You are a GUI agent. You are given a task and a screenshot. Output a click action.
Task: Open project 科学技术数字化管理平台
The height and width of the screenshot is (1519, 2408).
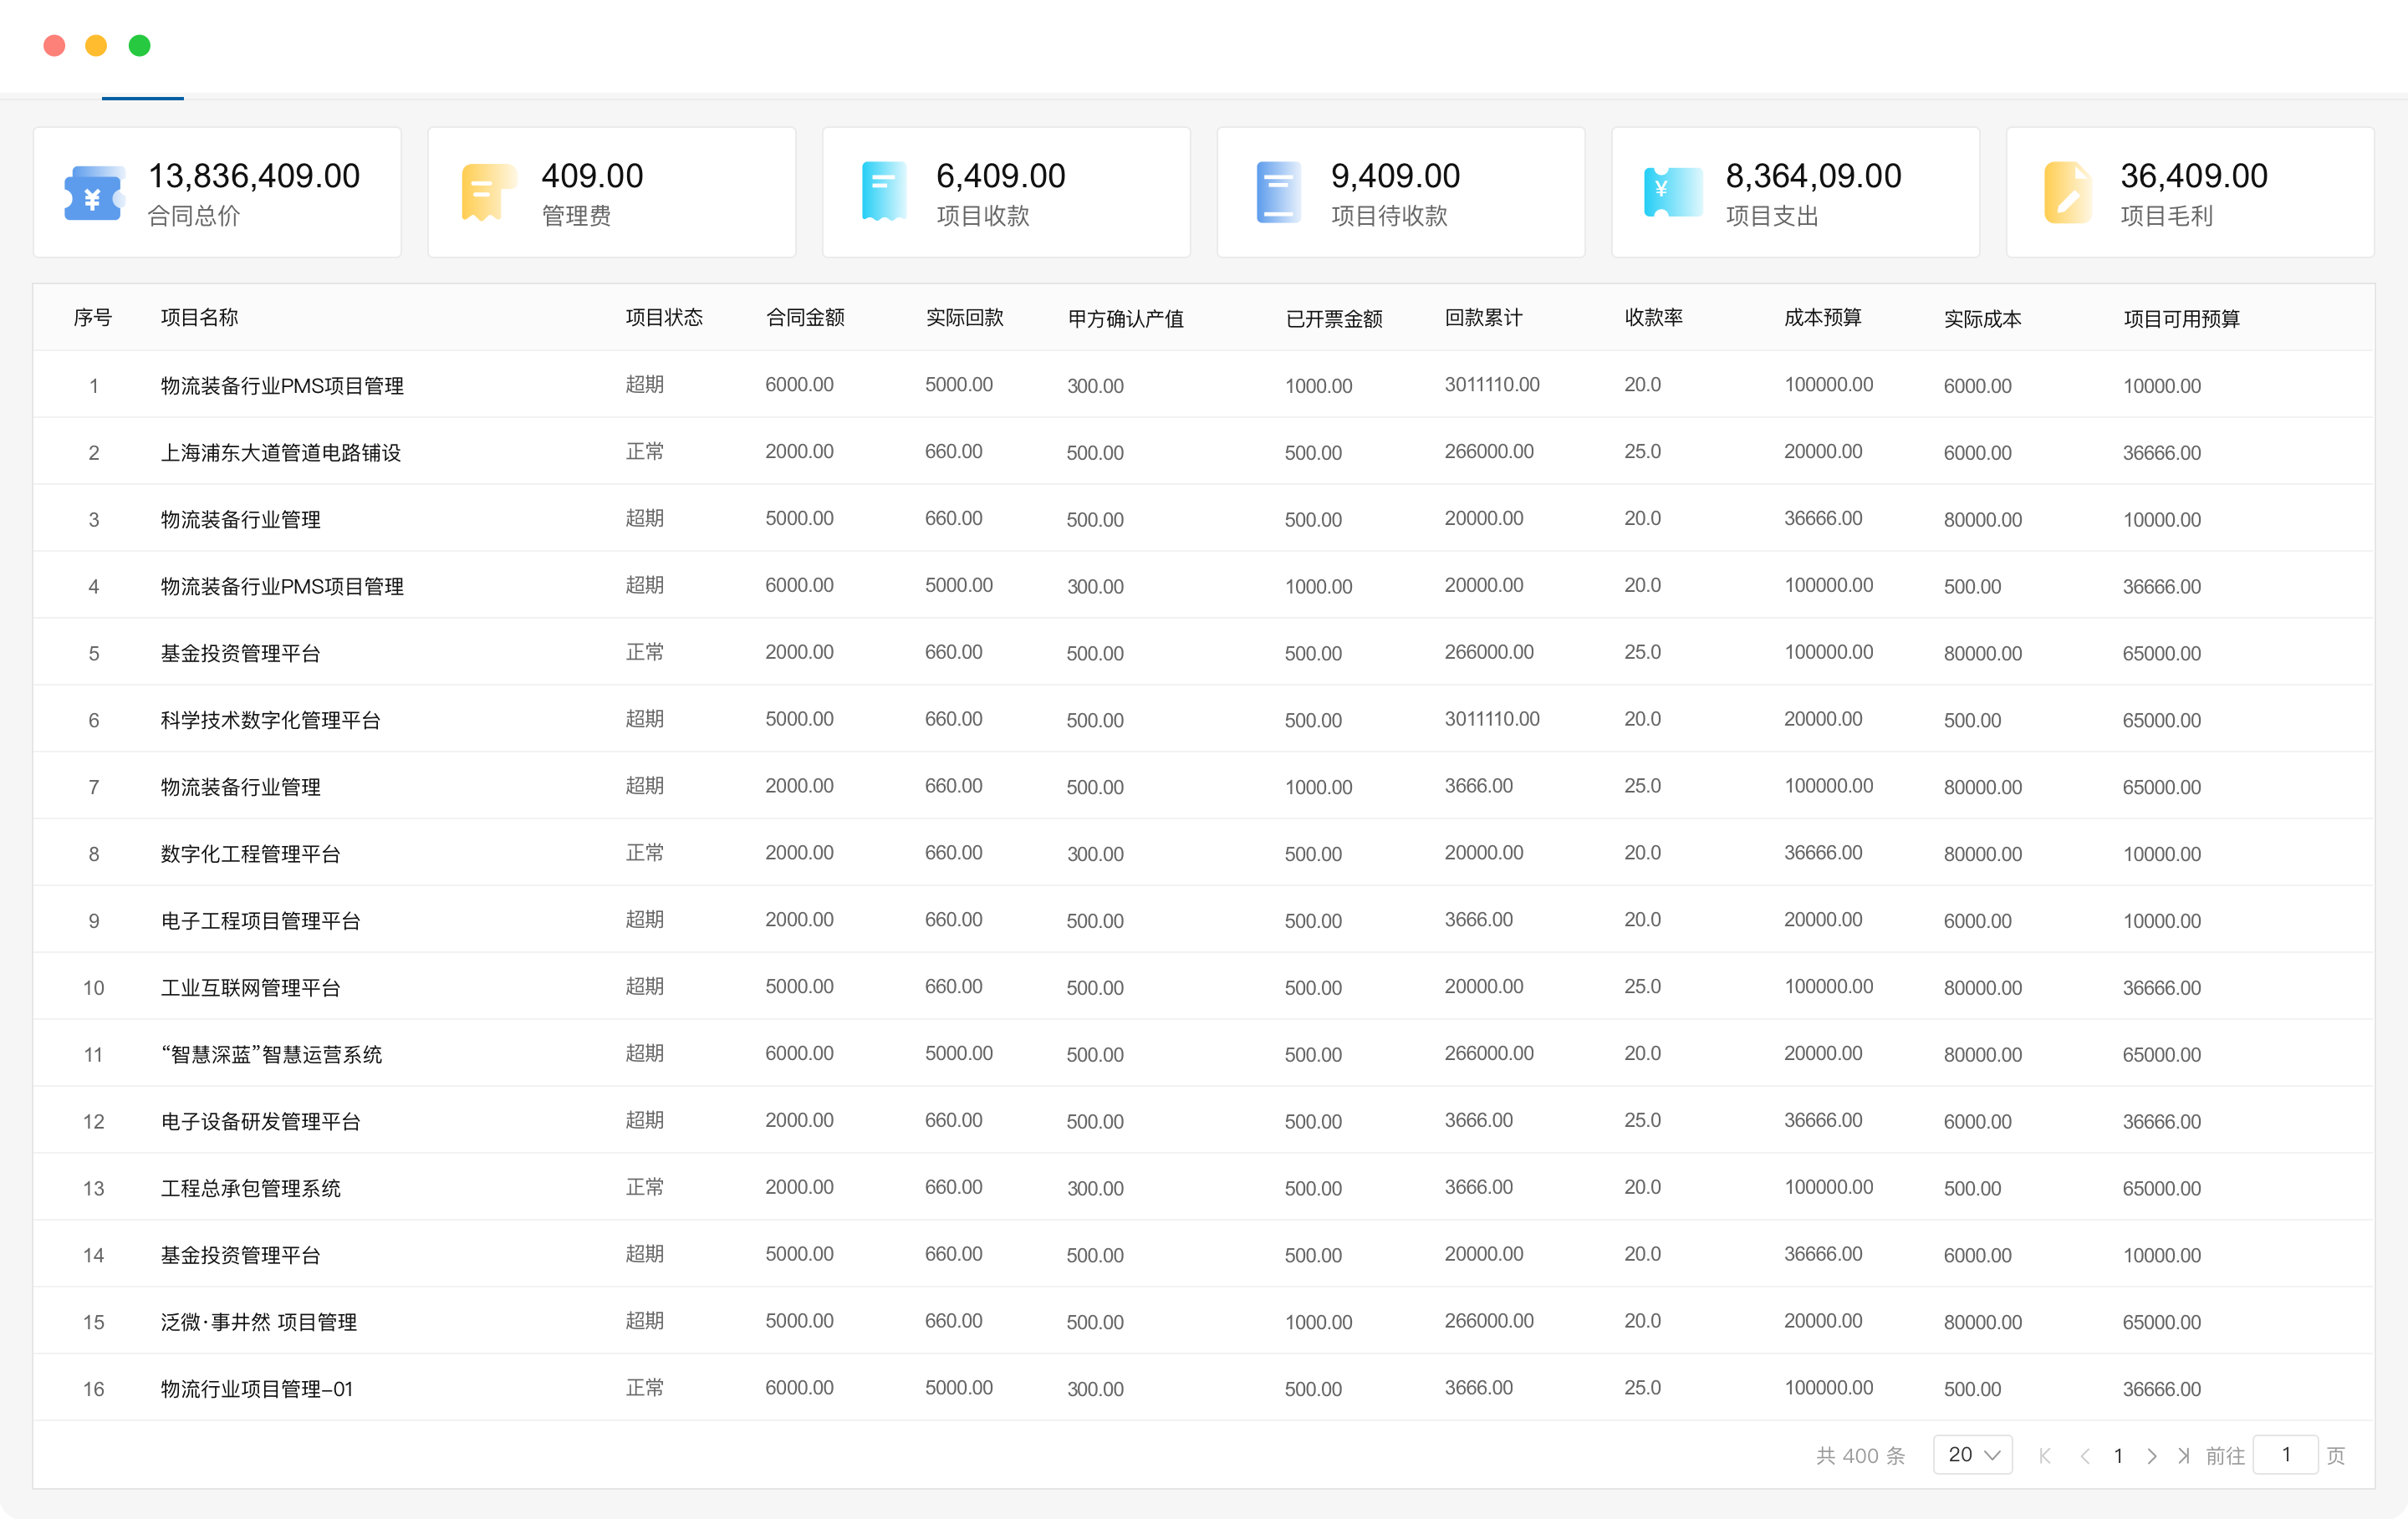click(x=271, y=720)
